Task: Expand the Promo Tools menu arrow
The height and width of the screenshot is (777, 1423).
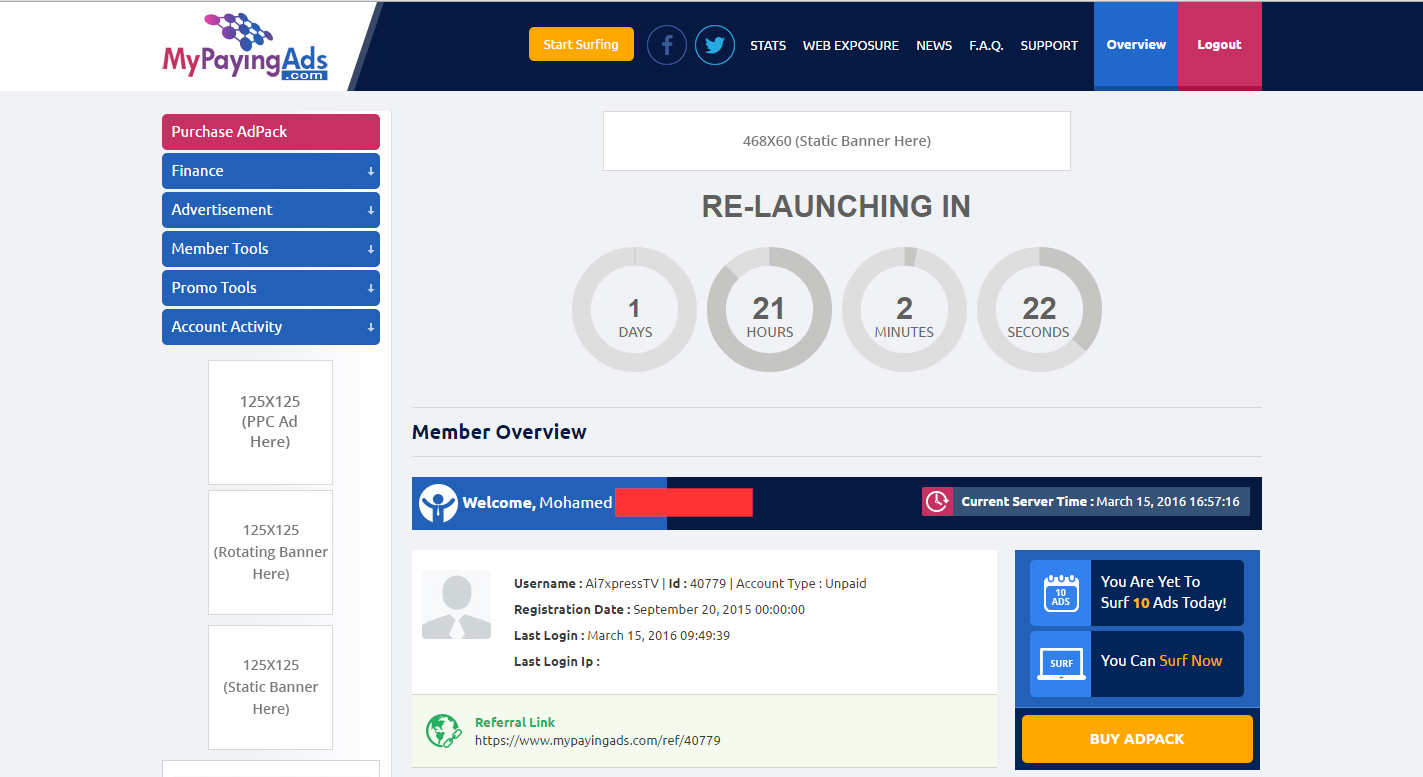Action: 371,289
